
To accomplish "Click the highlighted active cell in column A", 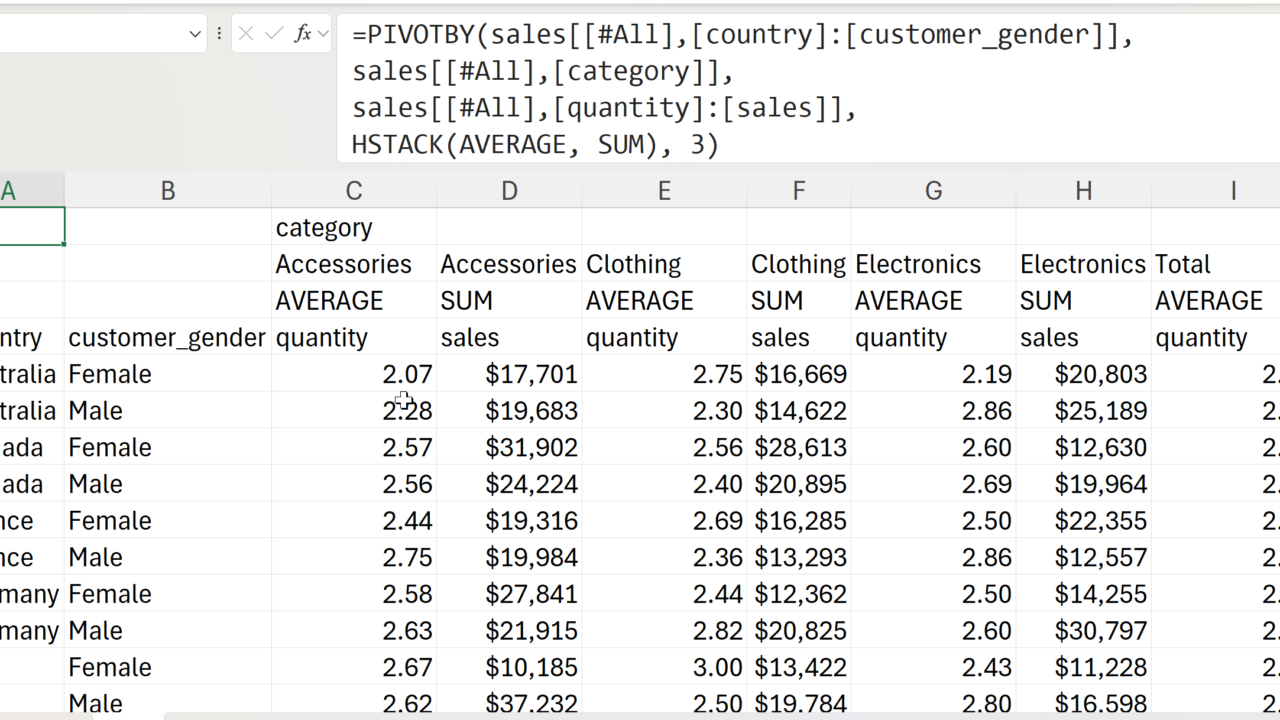I will pyautogui.click(x=32, y=227).
